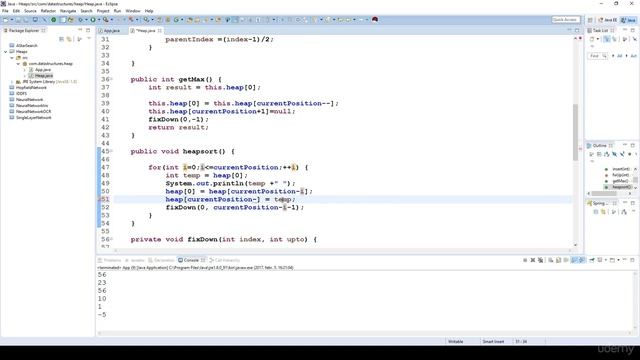Toggle Show Console on Standard Out
This screenshot has height=360, width=640.
pyautogui.click(x=574, y=260)
